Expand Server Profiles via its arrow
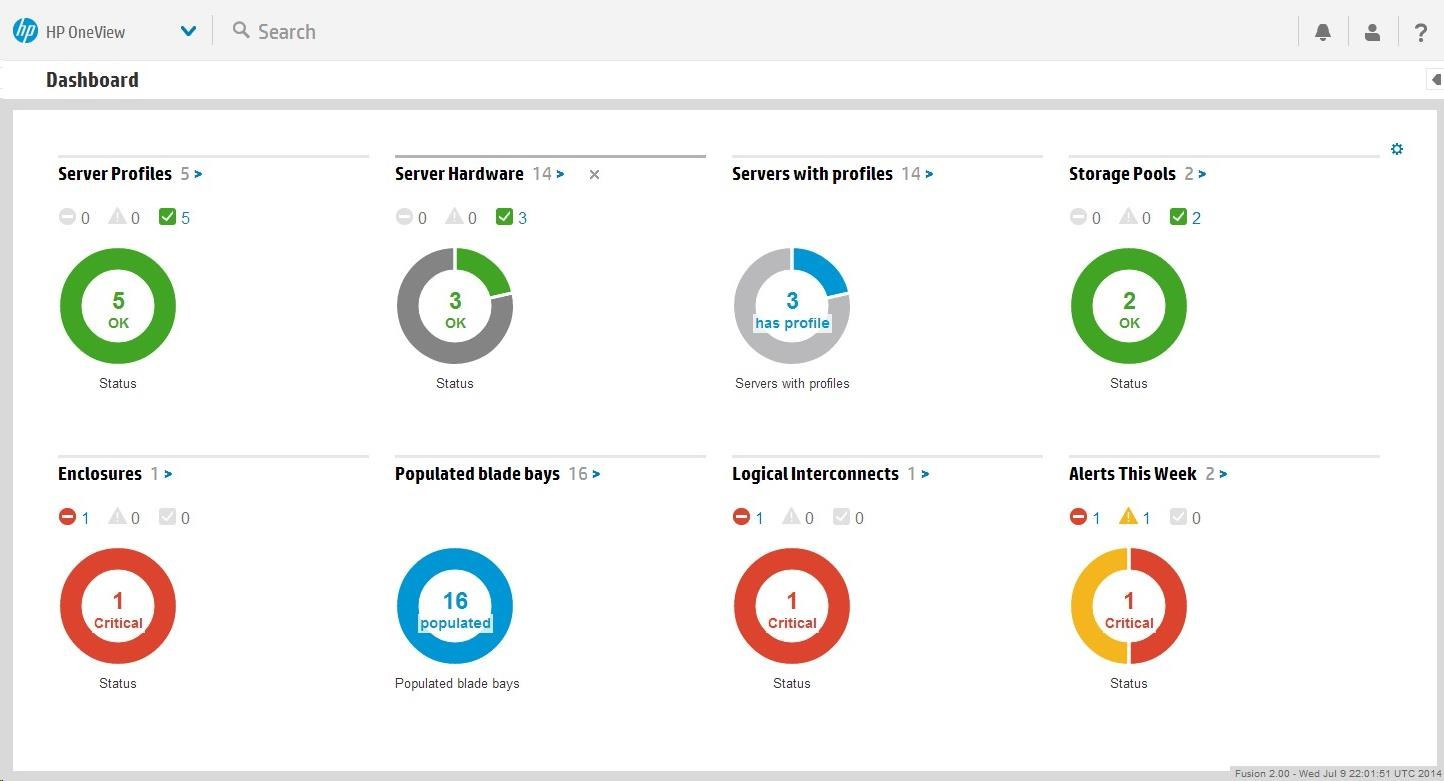Viewport: 1444px width, 781px height. point(199,174)
